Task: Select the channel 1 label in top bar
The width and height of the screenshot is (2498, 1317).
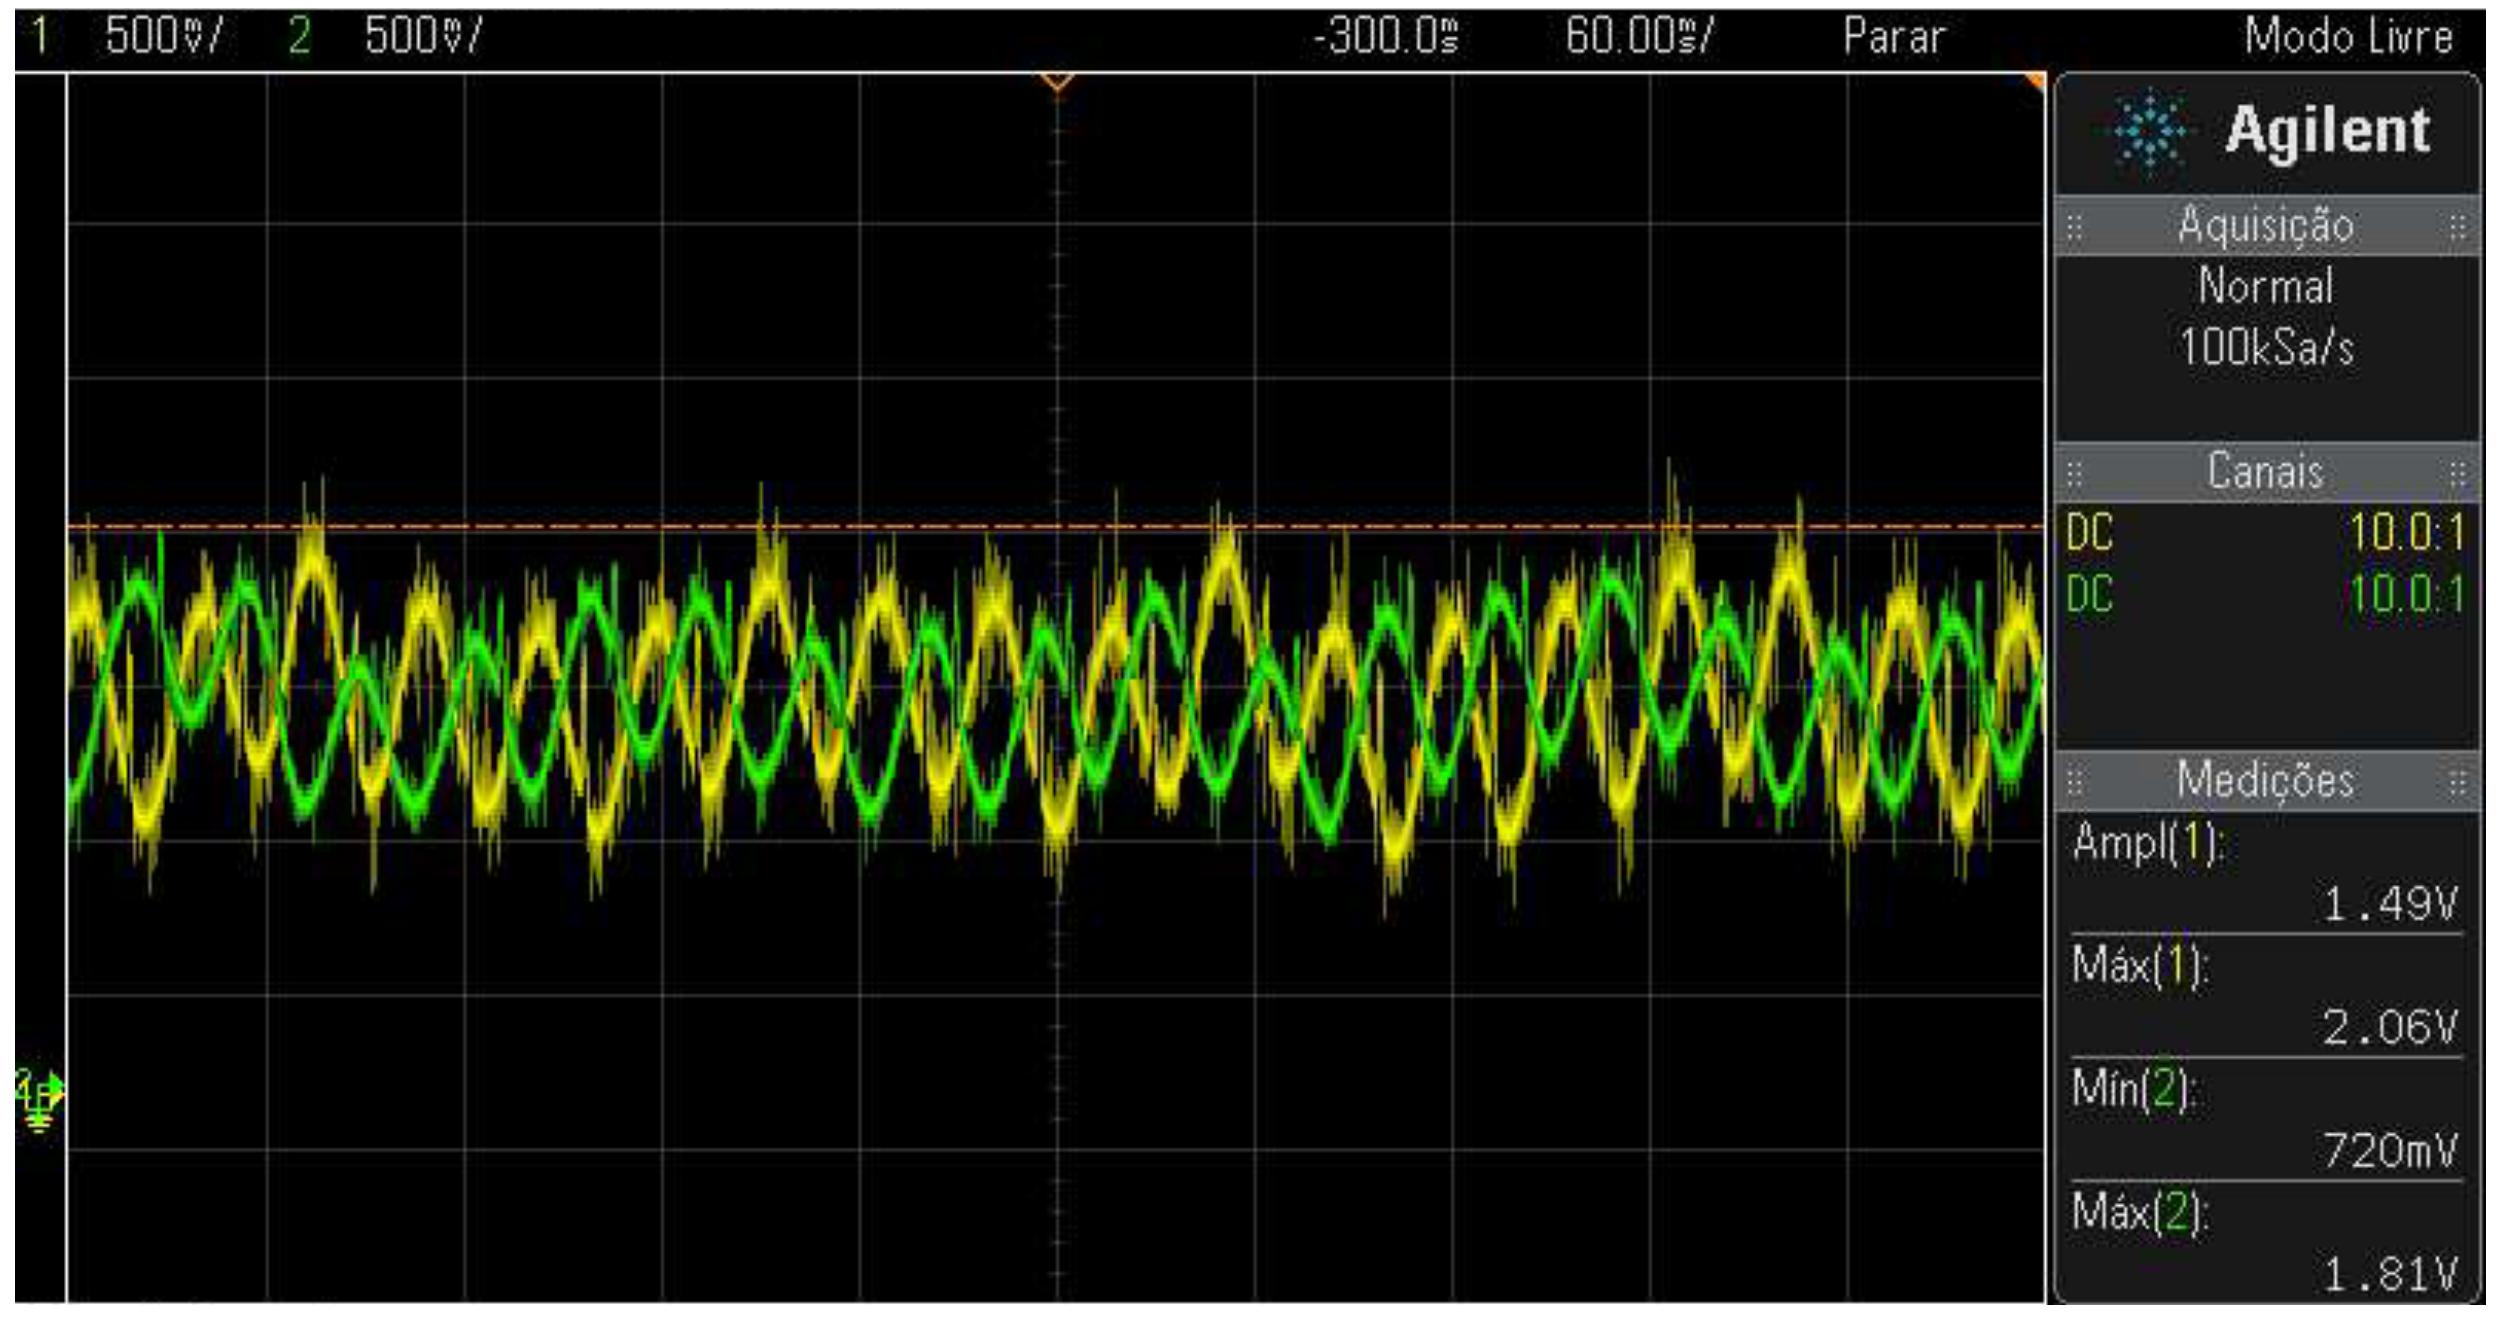Action: click(x=40, y=37)
